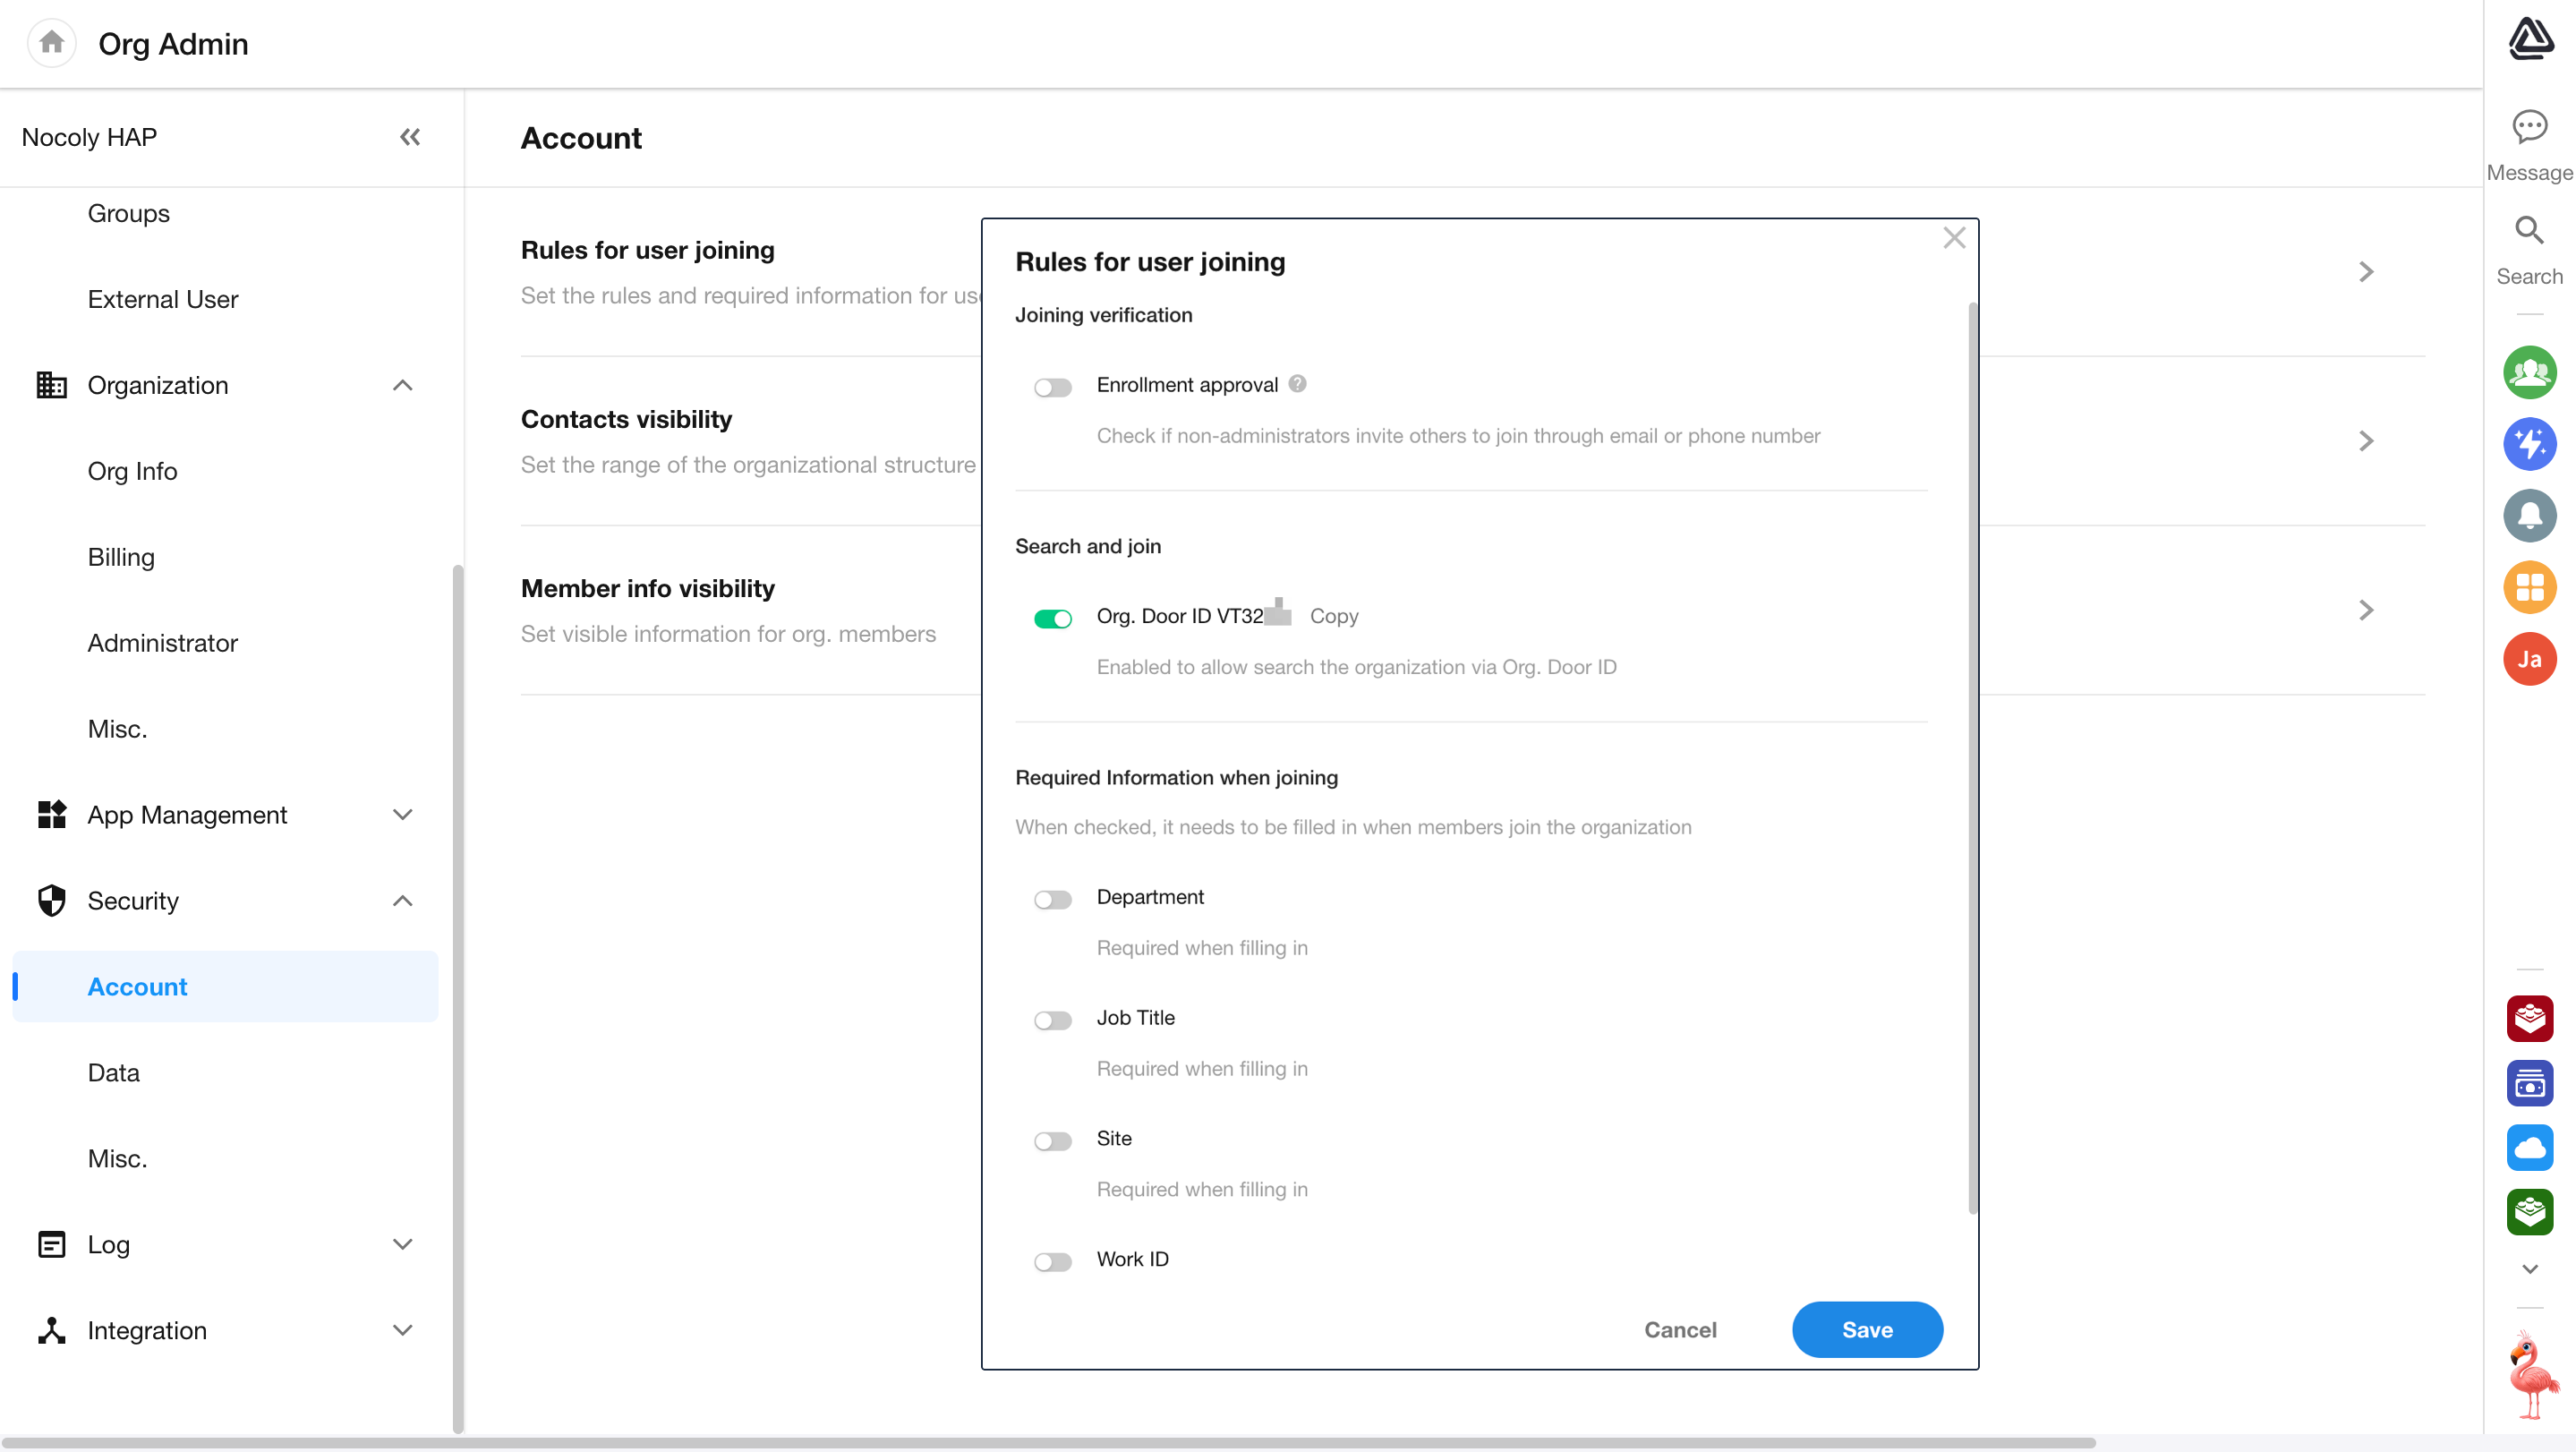Open the green contacts people icon
The width and height of the screenshot is (2576, 1452).
[2529, 373]
